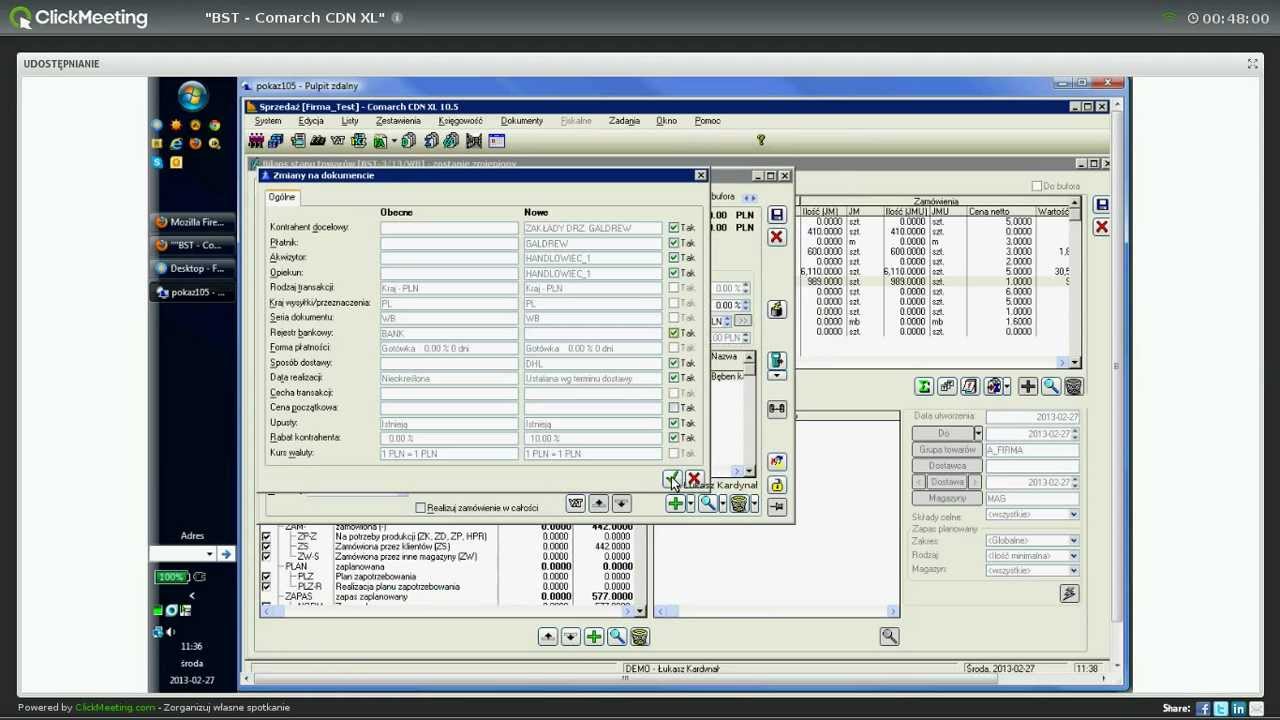Toggle Tak checkbox for Rejestr bankowy
Screen dimensions: 1280x720
[x=674, y=333]
